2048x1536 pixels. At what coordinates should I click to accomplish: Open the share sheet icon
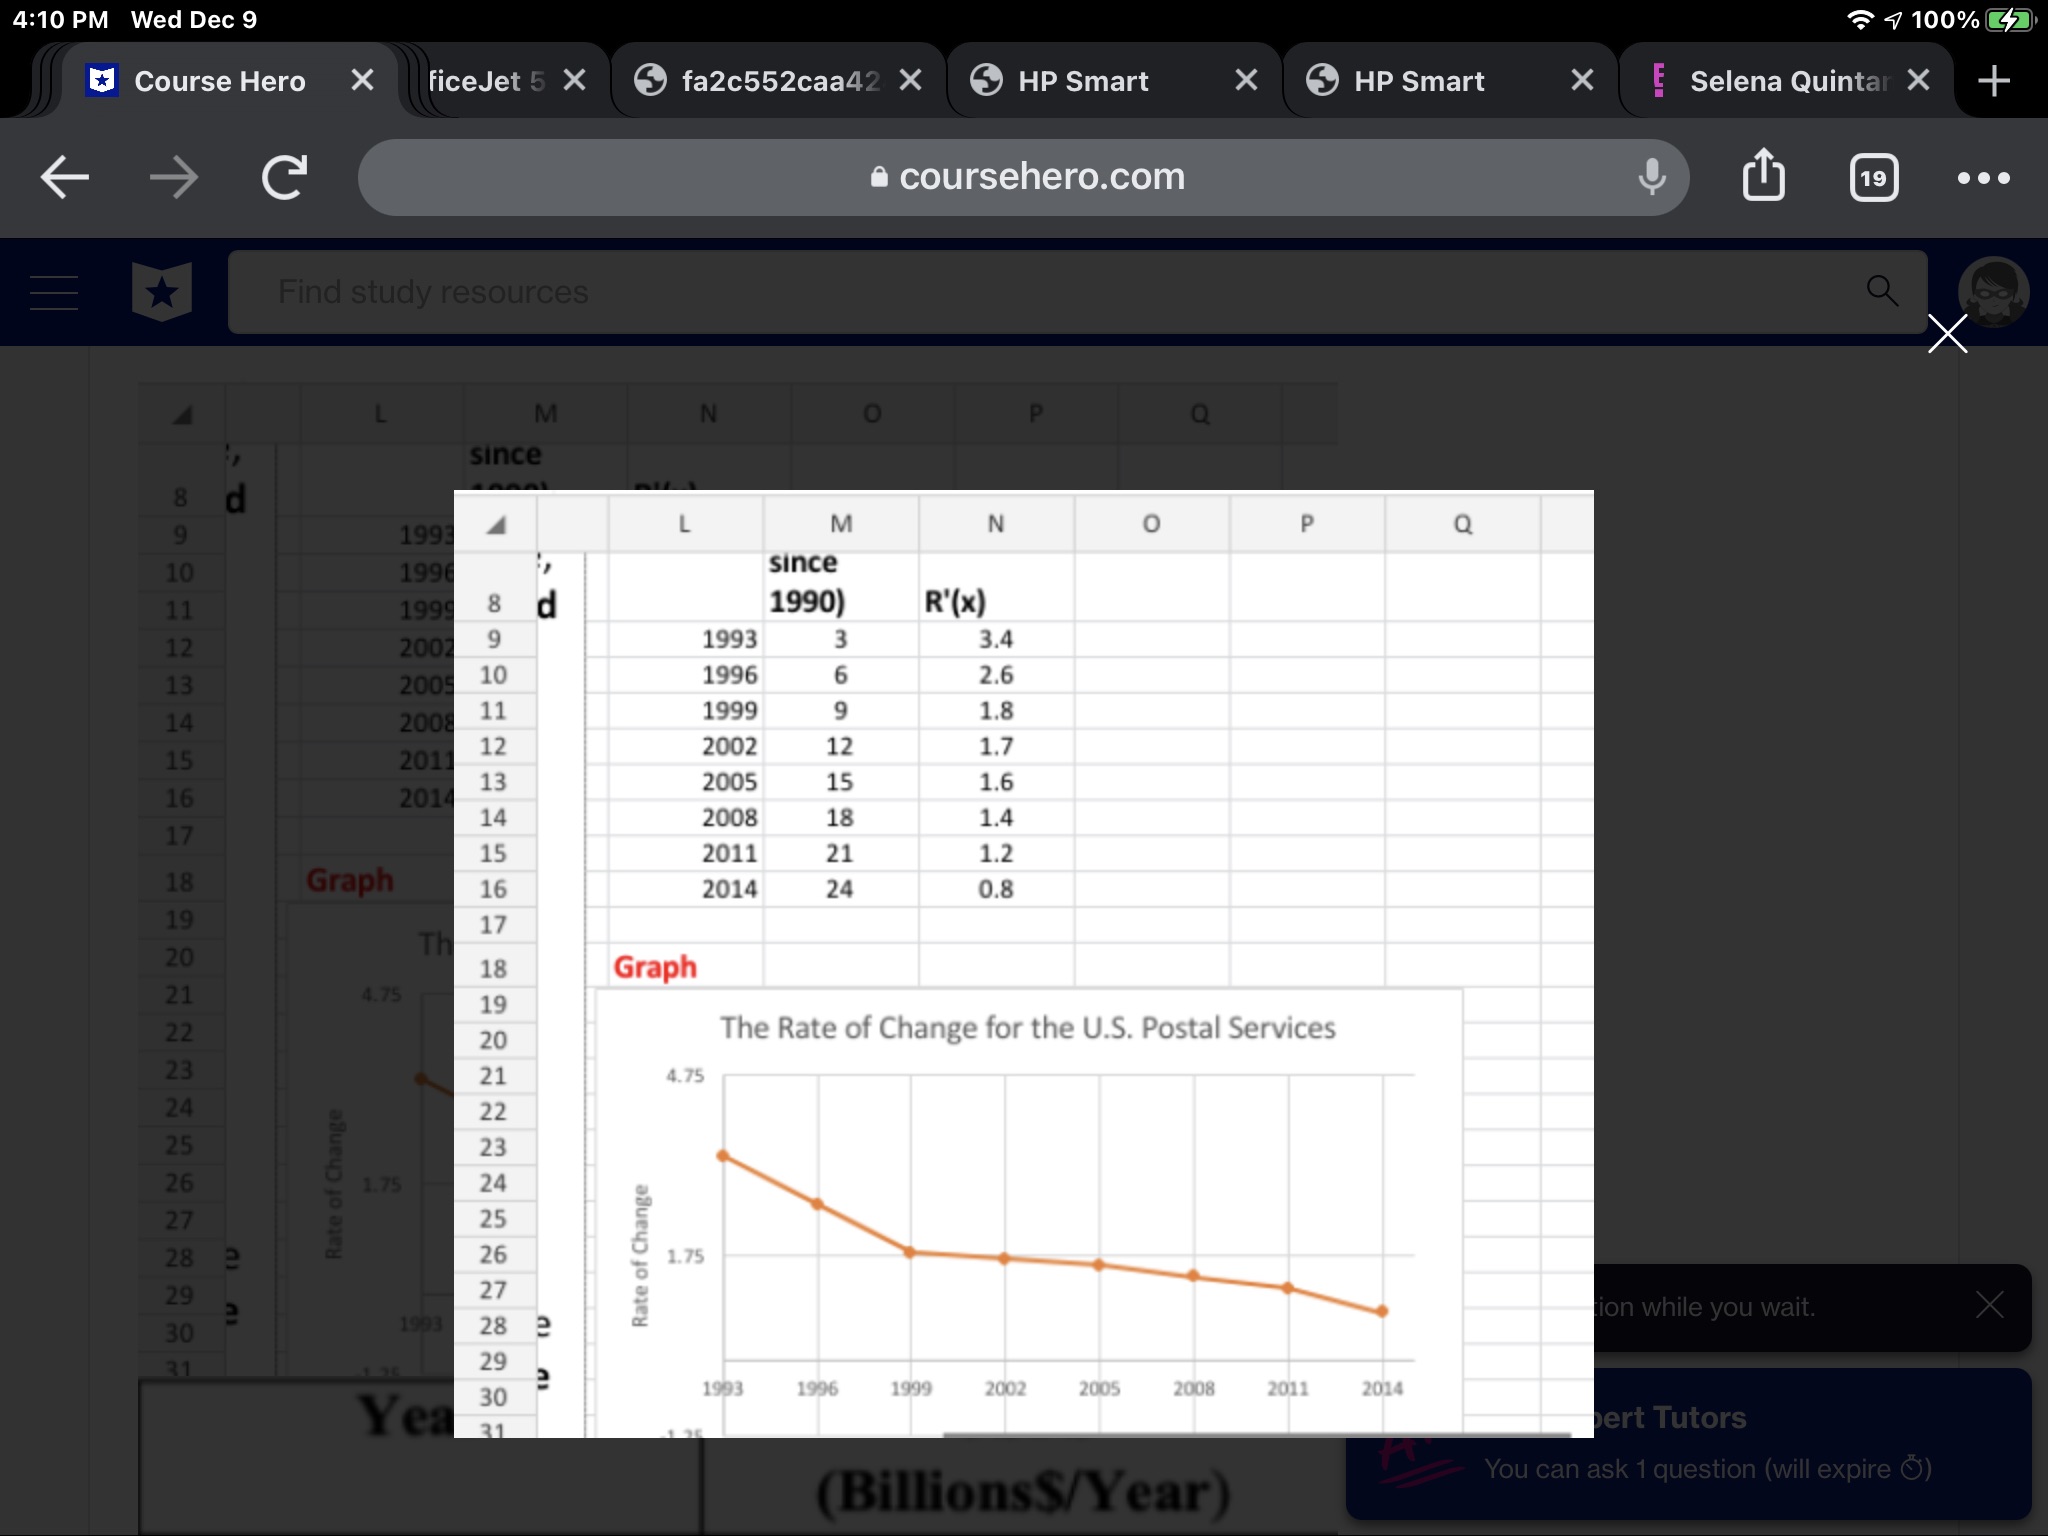pos(1763,176)
